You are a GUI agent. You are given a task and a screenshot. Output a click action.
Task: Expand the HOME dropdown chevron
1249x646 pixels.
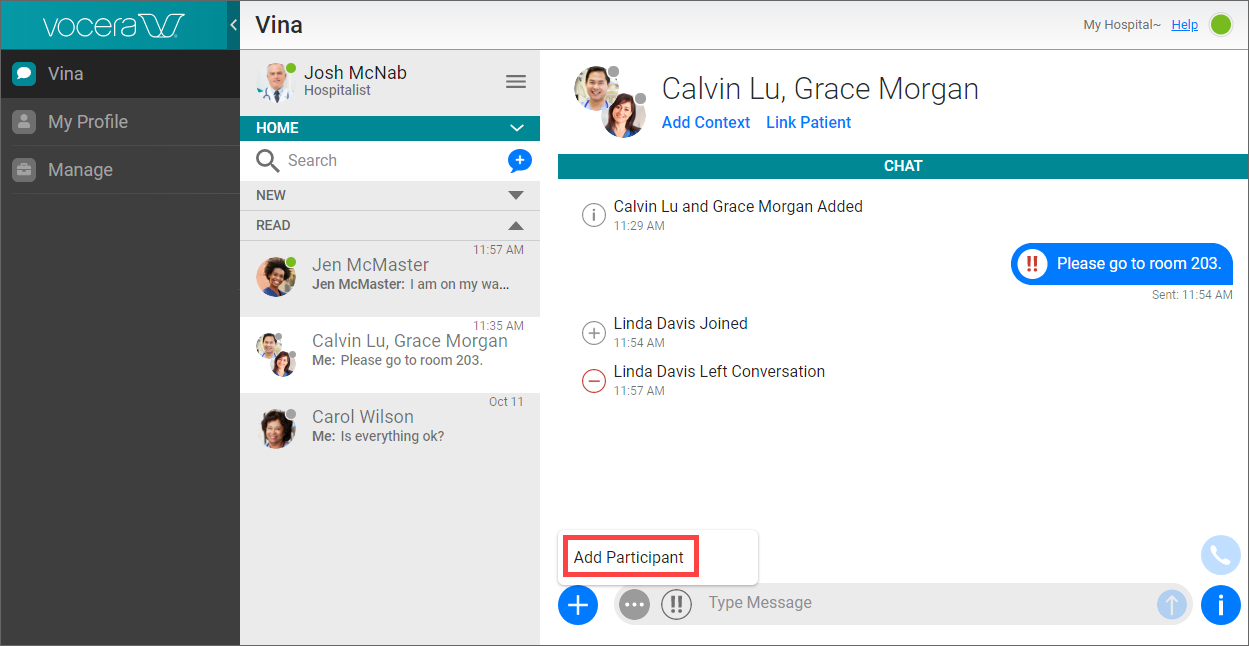pyautogui.click(x=517, y=128)
